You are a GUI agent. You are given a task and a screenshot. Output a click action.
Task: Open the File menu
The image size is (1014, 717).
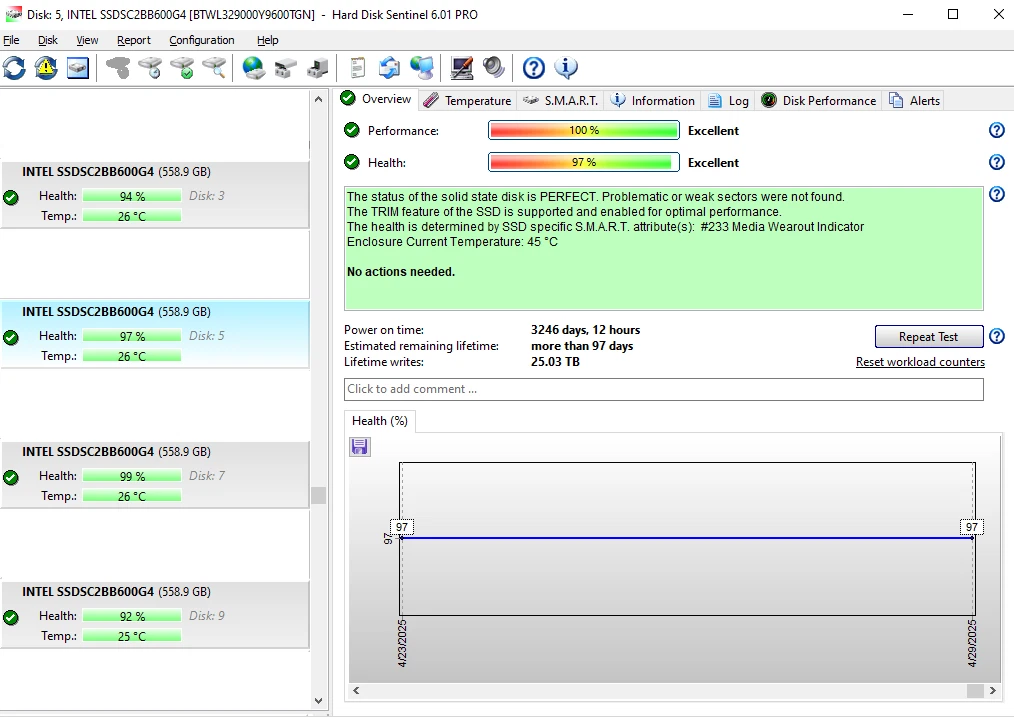11,40
